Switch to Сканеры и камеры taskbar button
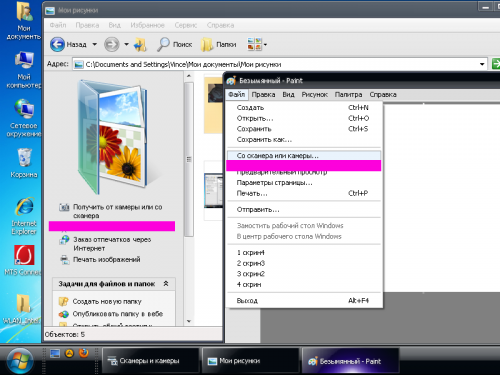This screenshot has width=500, height=375. [x=150, y=361]
